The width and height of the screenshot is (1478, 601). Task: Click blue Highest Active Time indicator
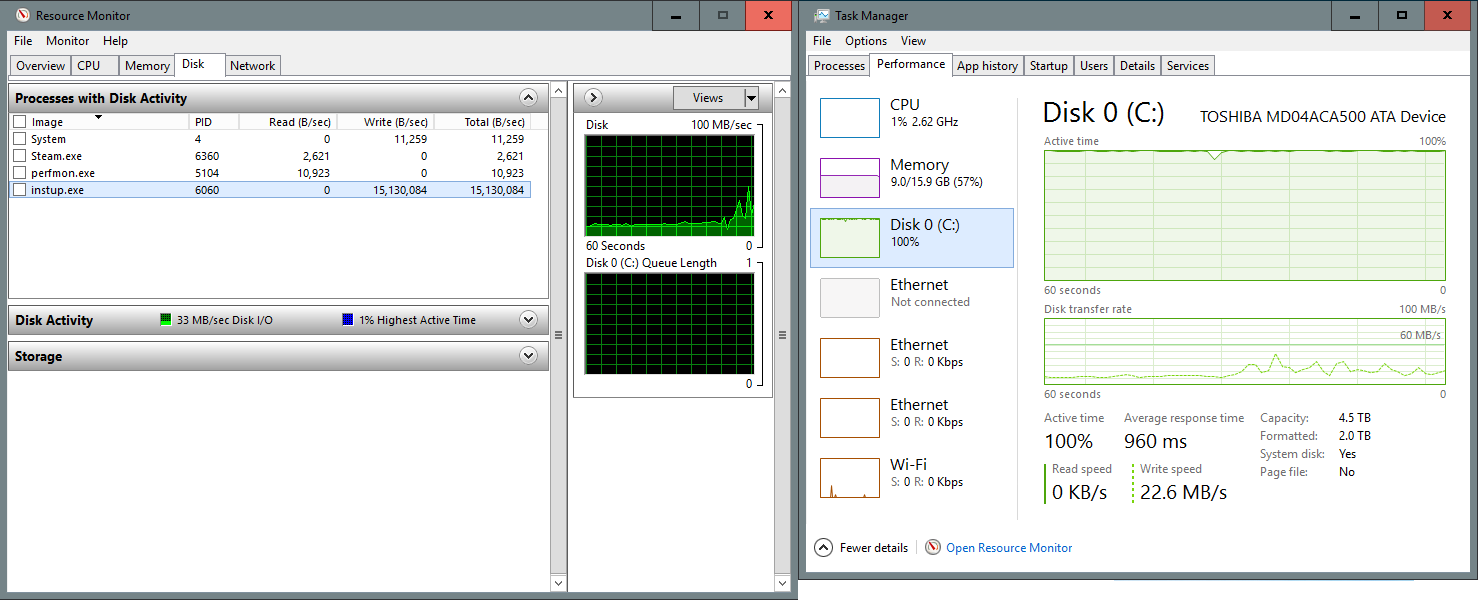[x=348, y=320]
